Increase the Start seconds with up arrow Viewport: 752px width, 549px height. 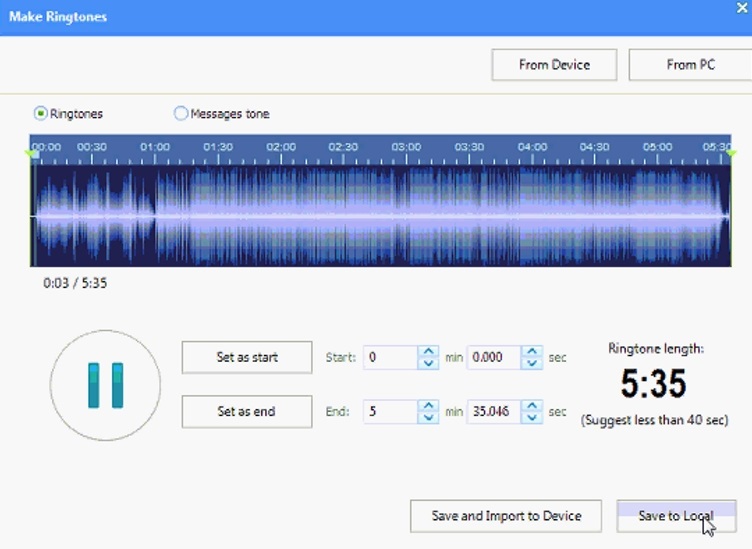point(532,352)
